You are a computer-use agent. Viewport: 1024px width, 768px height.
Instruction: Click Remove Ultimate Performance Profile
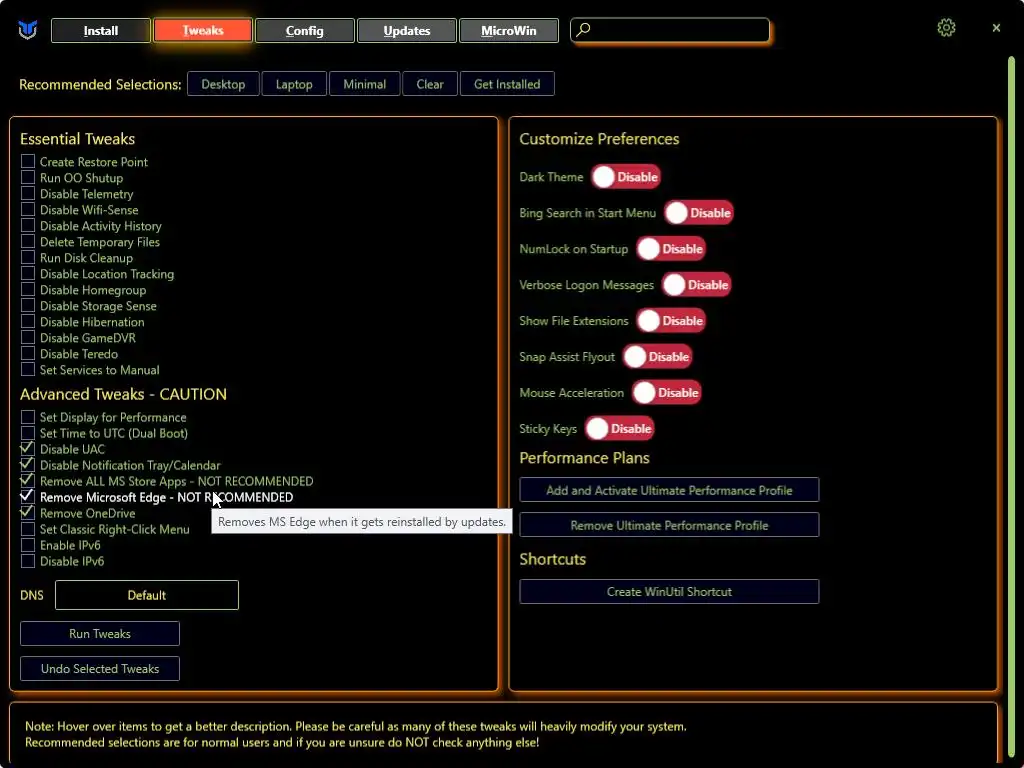click(669, 526)
